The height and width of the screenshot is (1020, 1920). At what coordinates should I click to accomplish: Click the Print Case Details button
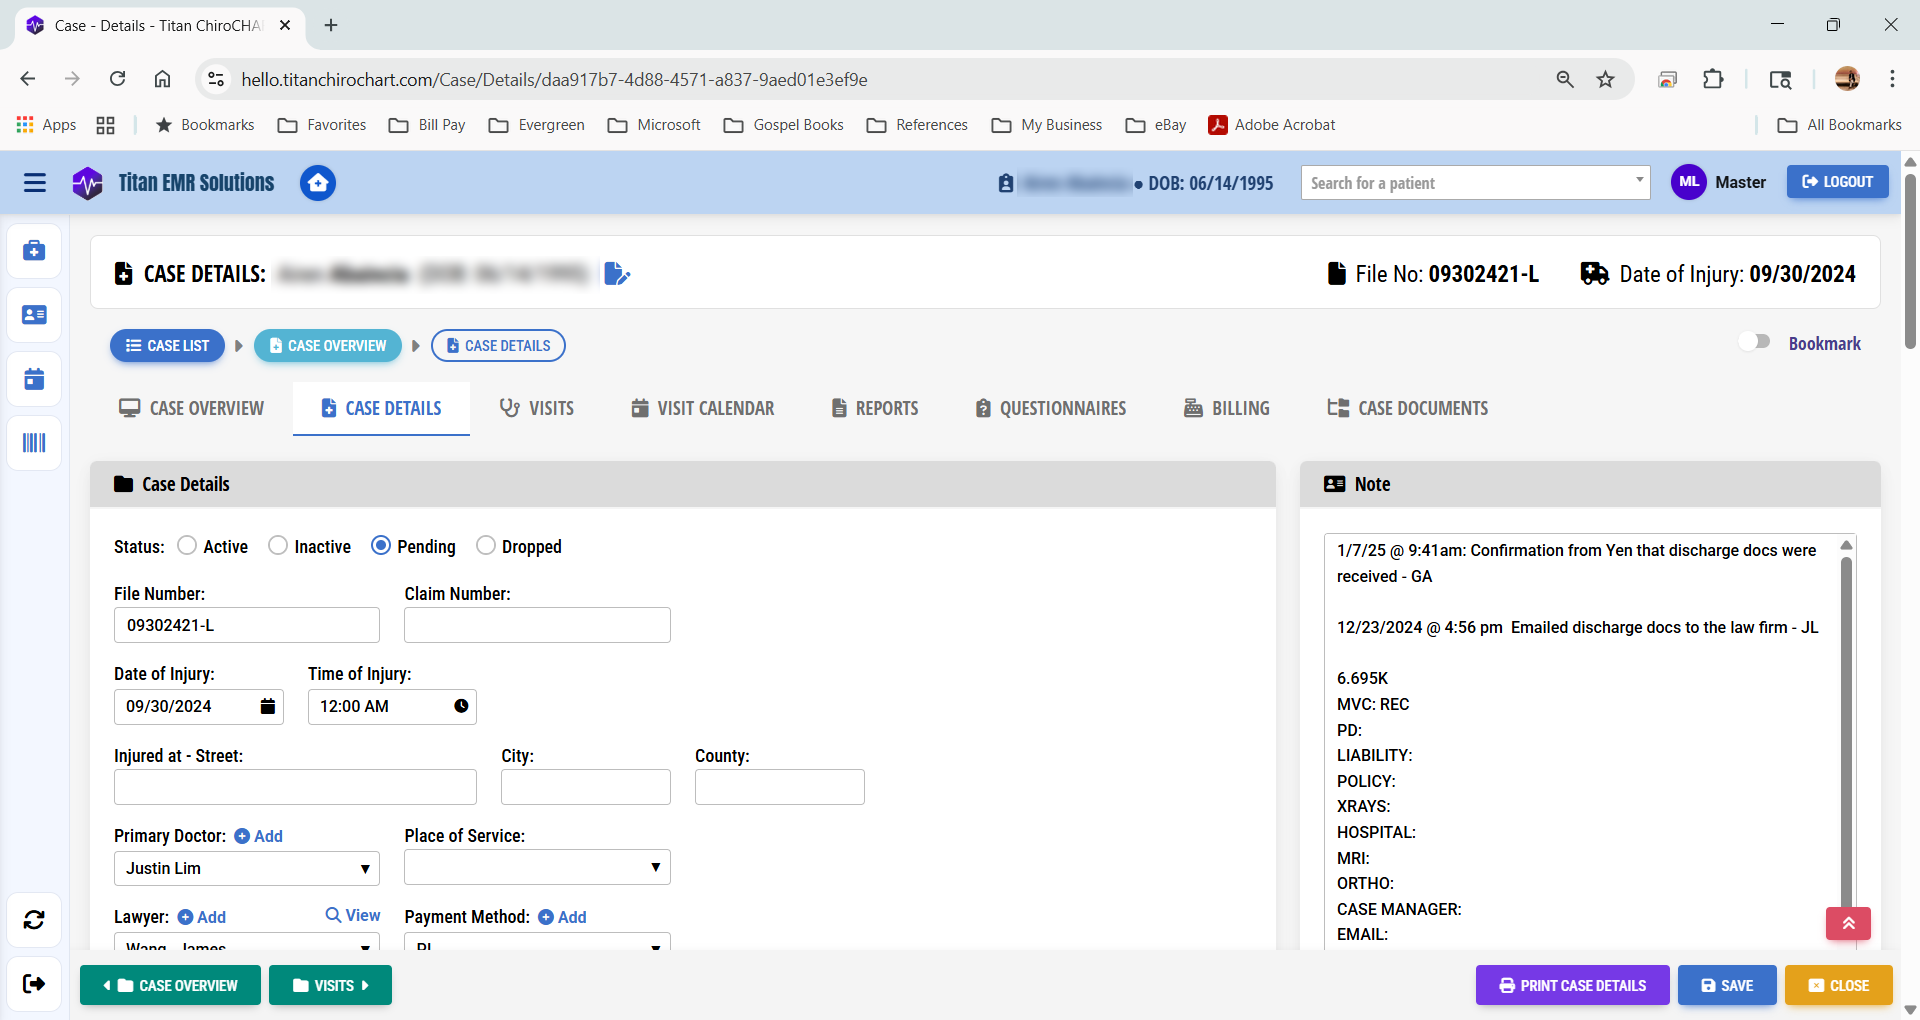(x=1571, y=985)
